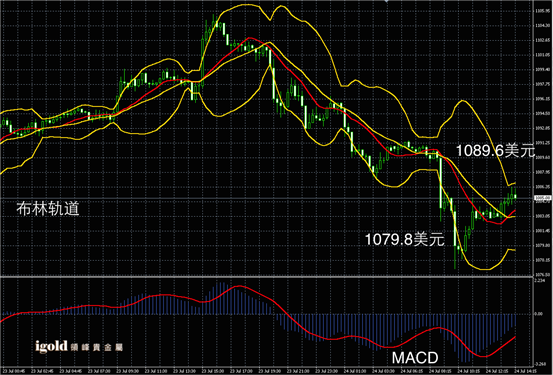Click the 布林轨道 chart annotation label

click(48, 209)
